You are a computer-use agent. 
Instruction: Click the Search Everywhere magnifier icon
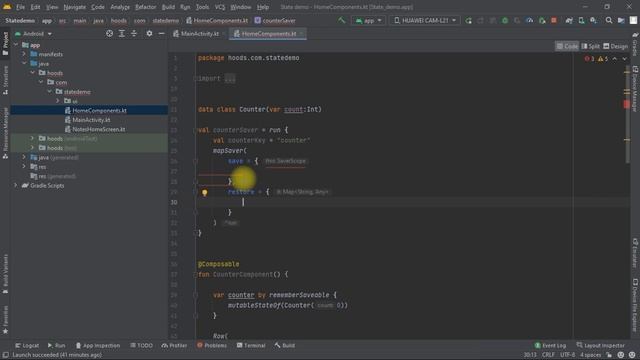[609, 20]
